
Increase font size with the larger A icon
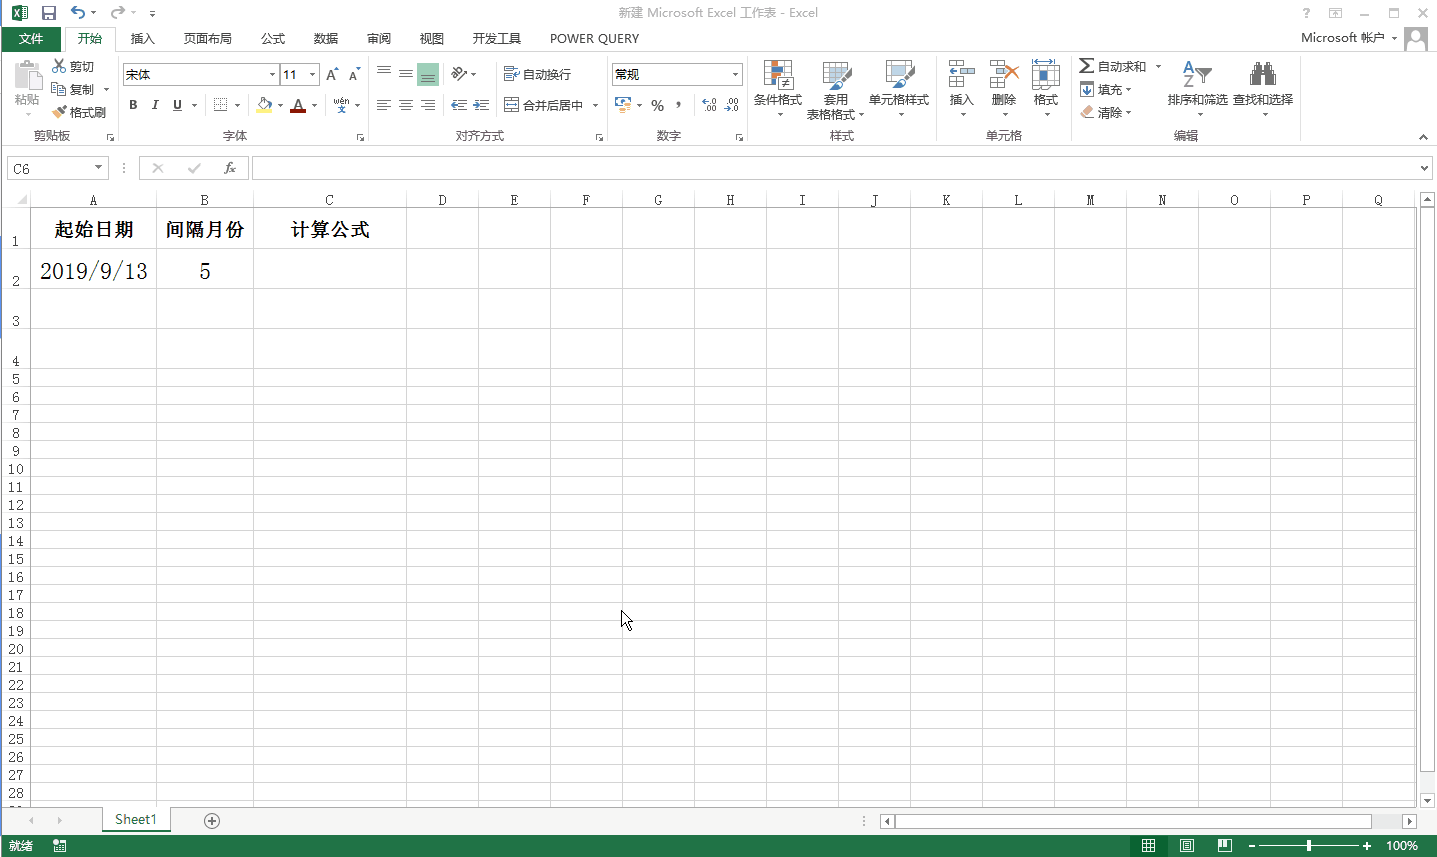(x=332, y=74)
